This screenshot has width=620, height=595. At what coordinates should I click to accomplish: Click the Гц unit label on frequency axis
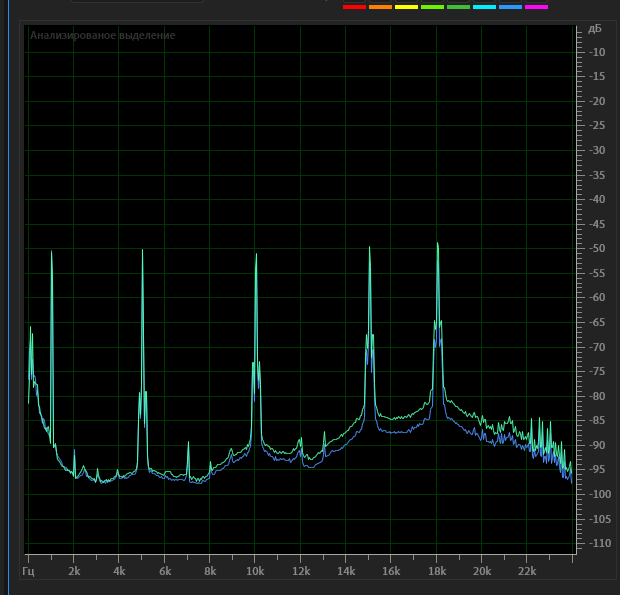coord(28,572)
